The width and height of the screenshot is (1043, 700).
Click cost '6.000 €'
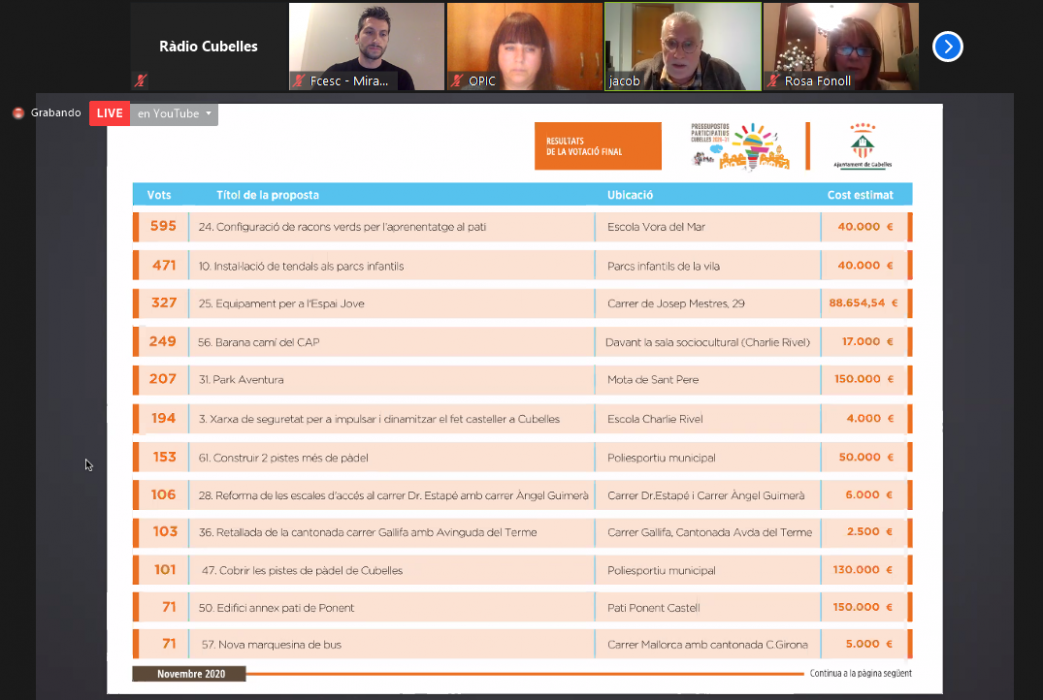click(x=869, y=494)
